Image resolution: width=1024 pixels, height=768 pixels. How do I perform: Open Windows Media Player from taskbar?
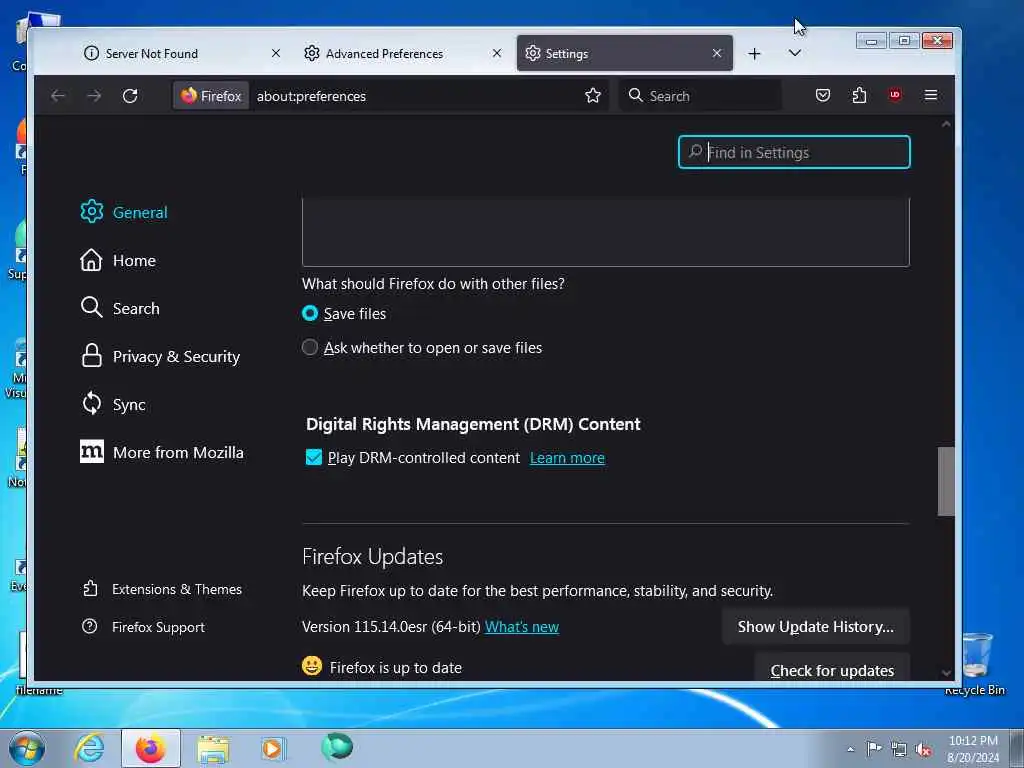click(273, 748)
